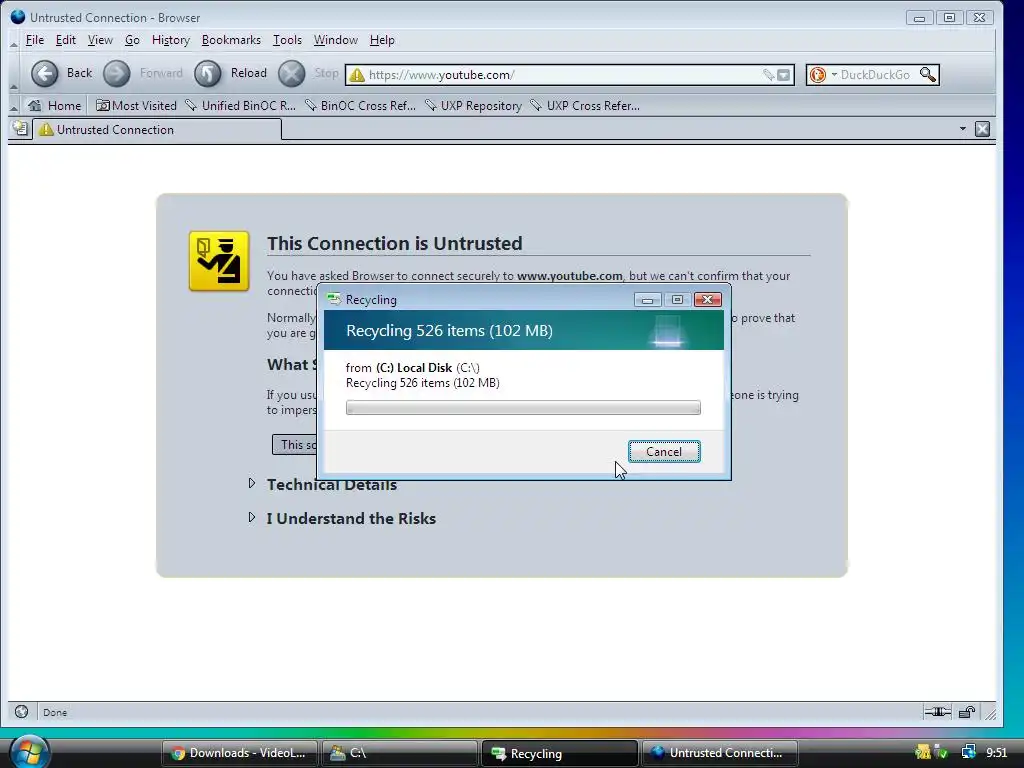The height and width of the screenshot is (768, 1024).
Task: Close the current tab with X icon
Action: (x=982, y=129)
